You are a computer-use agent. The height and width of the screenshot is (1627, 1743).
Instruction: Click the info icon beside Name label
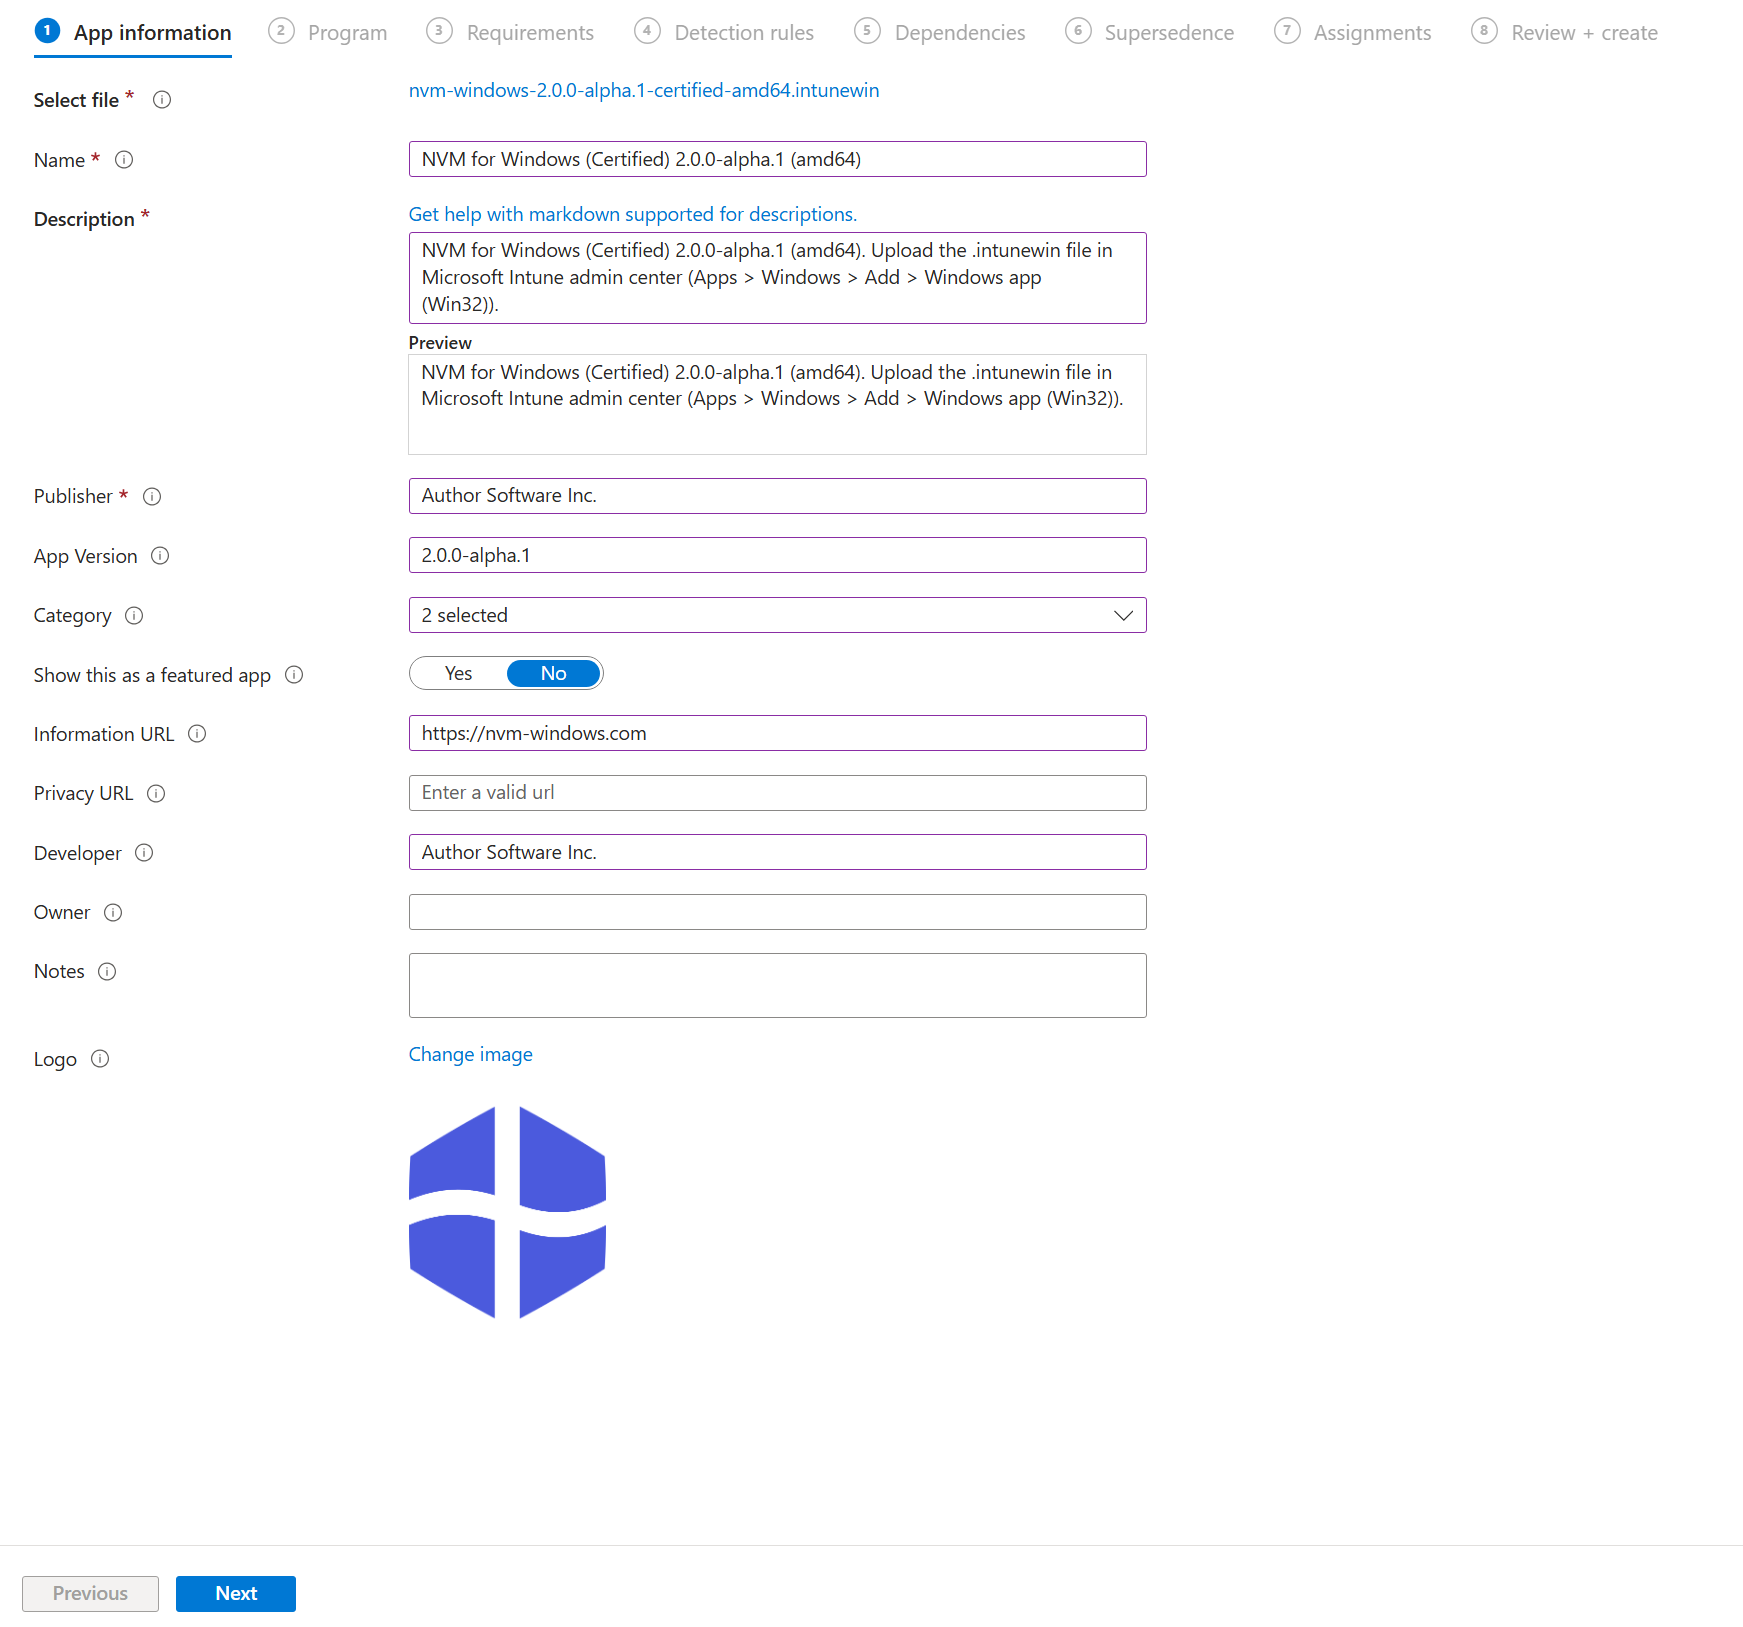124,160
